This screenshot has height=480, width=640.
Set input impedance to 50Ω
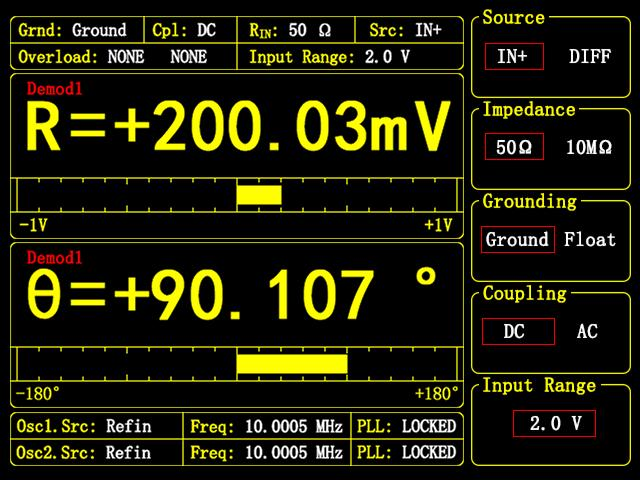click(x=513, y=148)
